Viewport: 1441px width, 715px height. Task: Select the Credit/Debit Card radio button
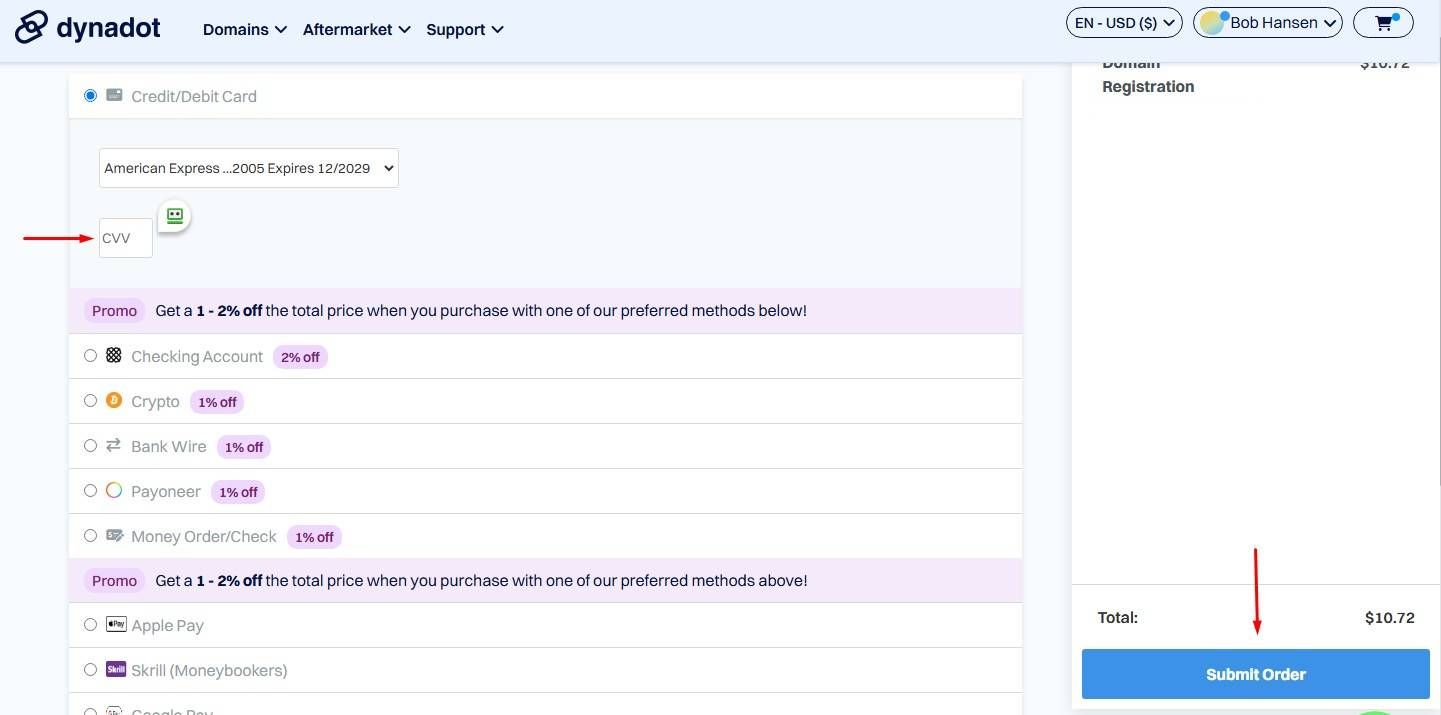pyautogui.click(x=91, y=95)
